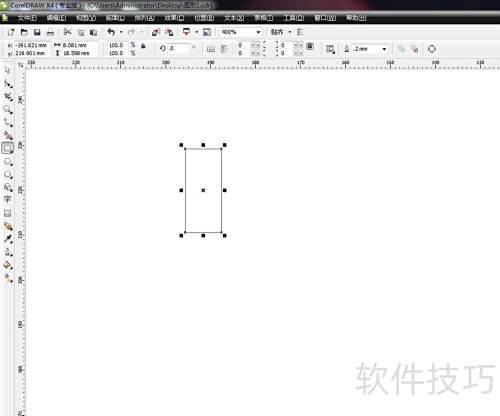Mirror the rectangle horizontally
This screenshot has height=416, width=500.
point(211,49)
